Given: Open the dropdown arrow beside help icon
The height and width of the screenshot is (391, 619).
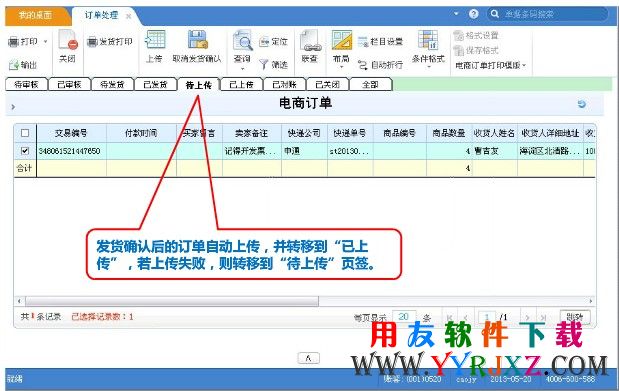Looking at the screenshot, I should tap(456, 14).
